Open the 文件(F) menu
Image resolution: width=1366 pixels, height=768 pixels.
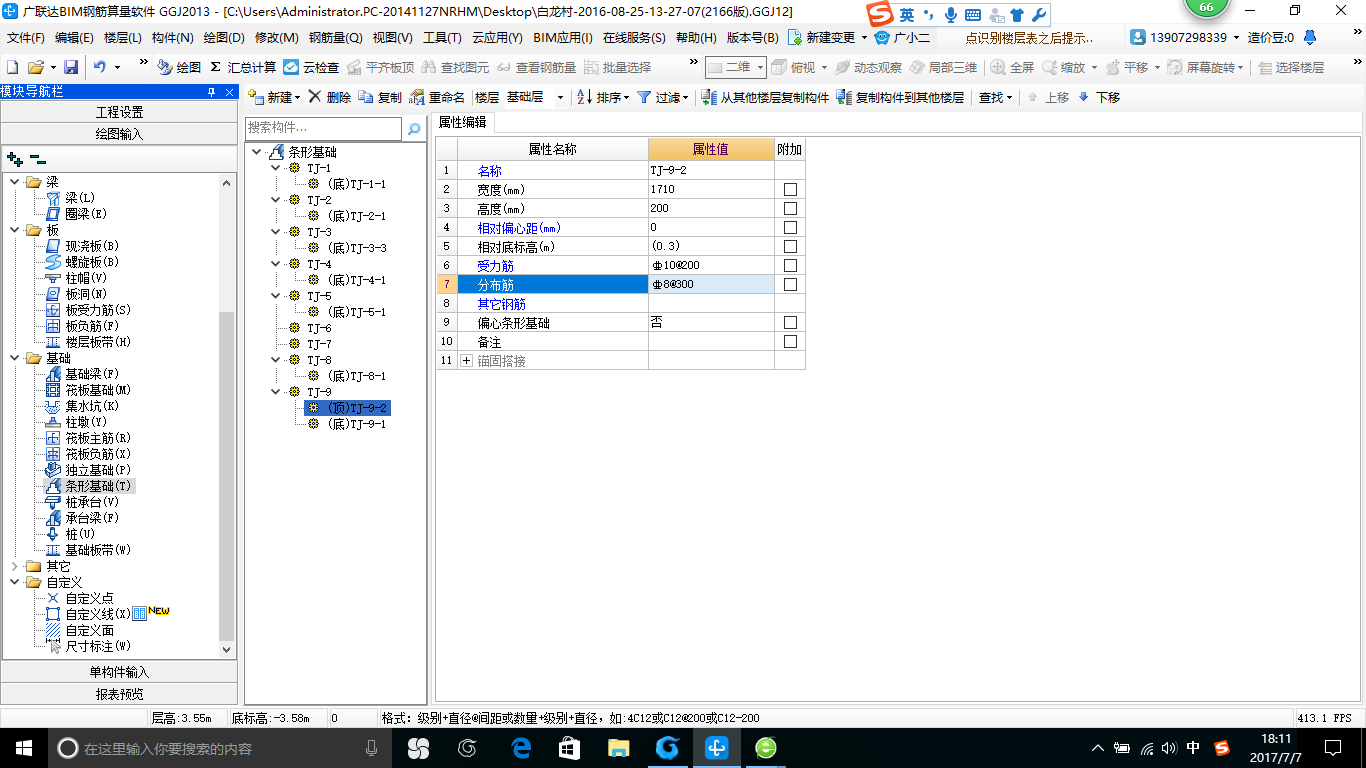26,38
